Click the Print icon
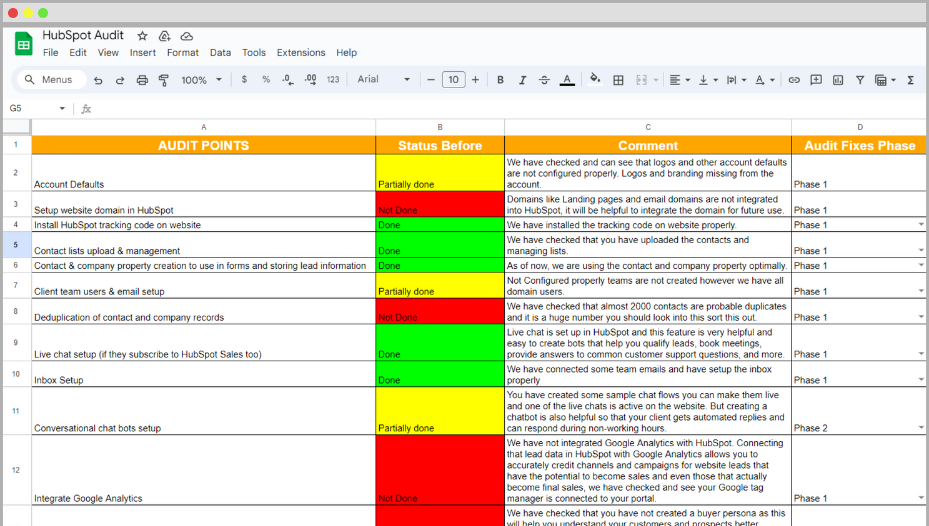The width and height of the screenshot is (929, 526). pyautogui.click(x=142, y=80)
